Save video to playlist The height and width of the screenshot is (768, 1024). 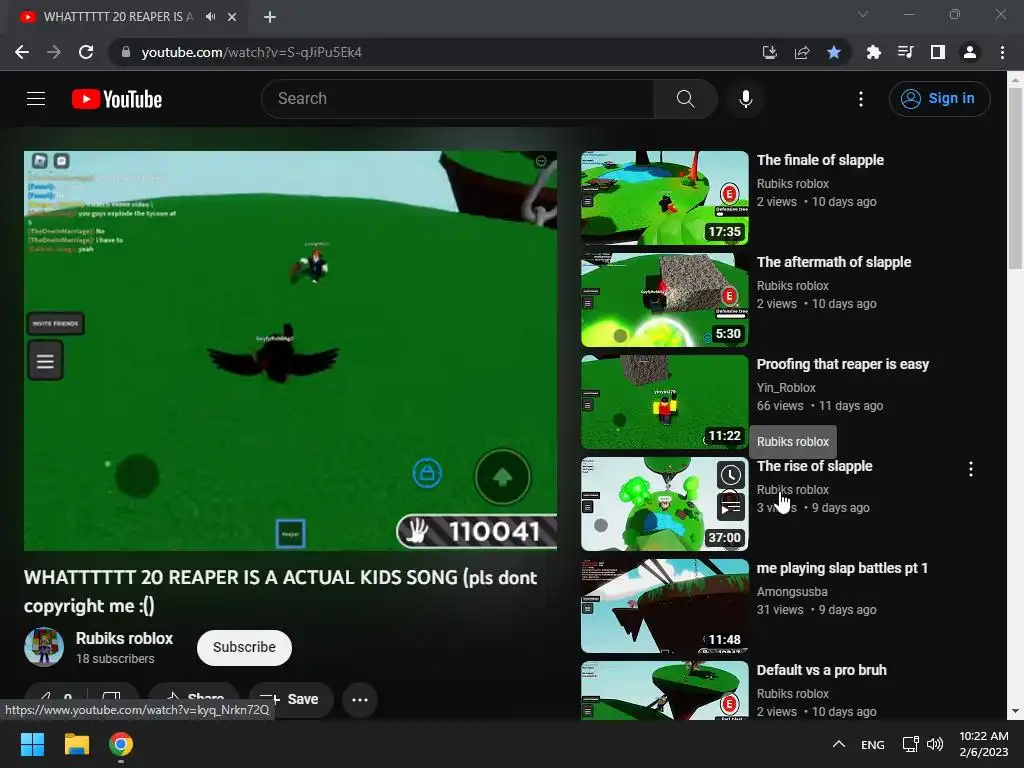[291, 699]
